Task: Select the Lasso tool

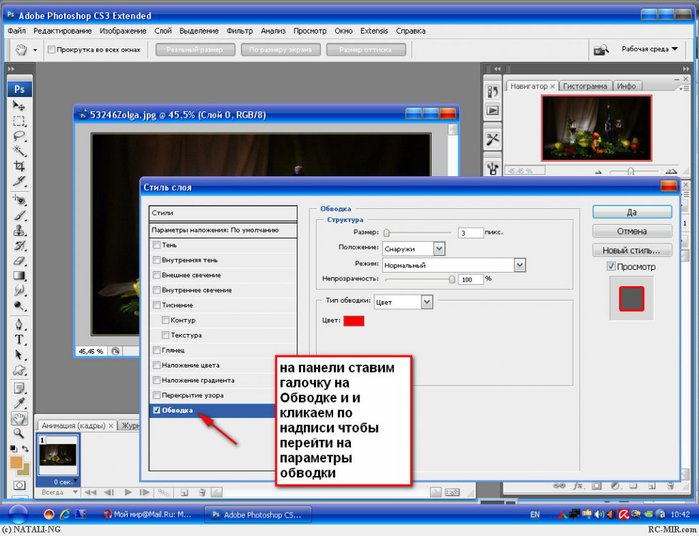Action: tap(19, 136)
